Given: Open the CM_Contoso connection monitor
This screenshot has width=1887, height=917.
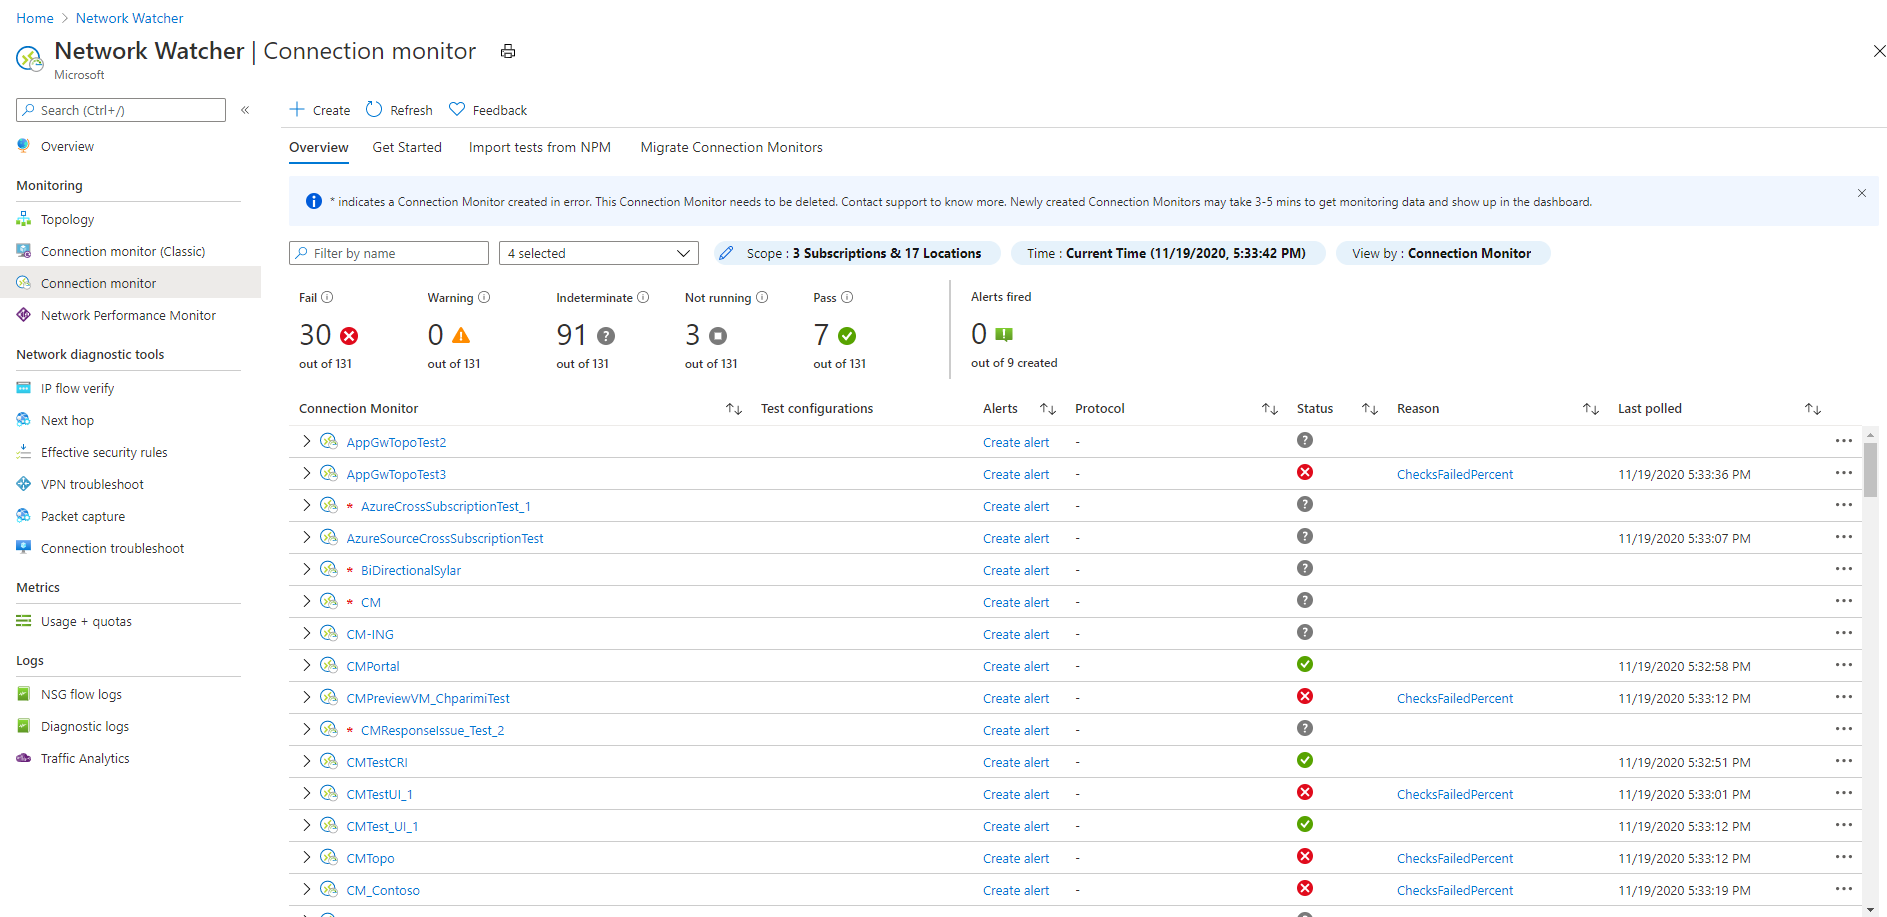Looking at the screenshot, I should tap(382, 889).
